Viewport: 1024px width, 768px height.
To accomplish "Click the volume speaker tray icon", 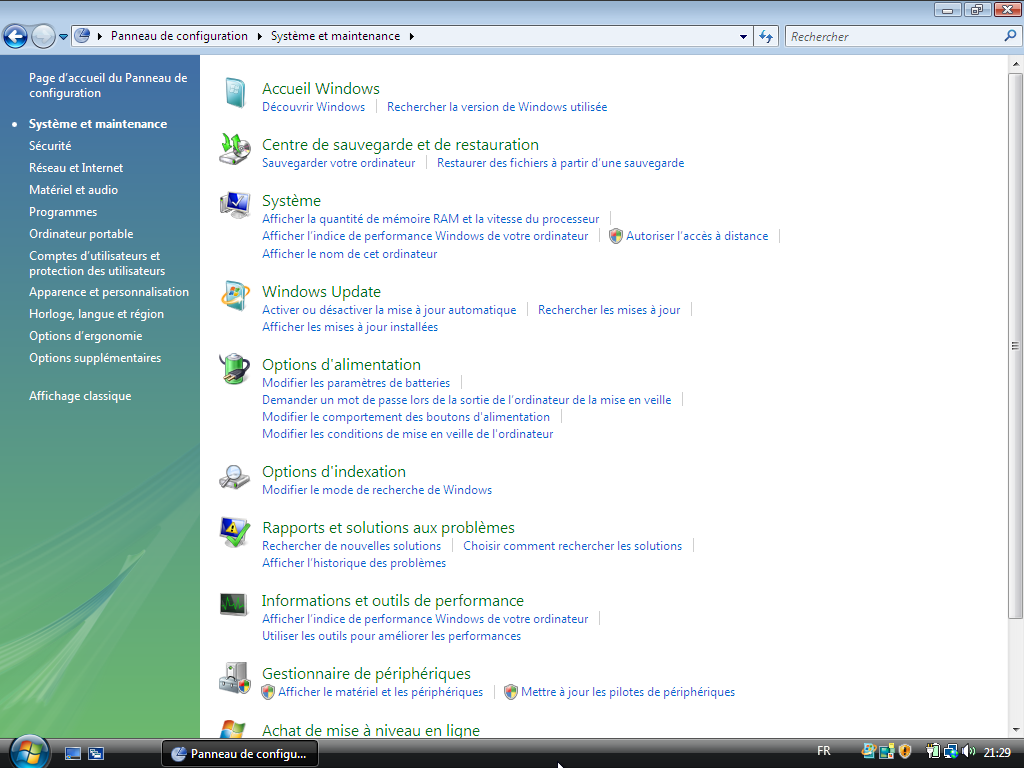I will pos(968,752).
